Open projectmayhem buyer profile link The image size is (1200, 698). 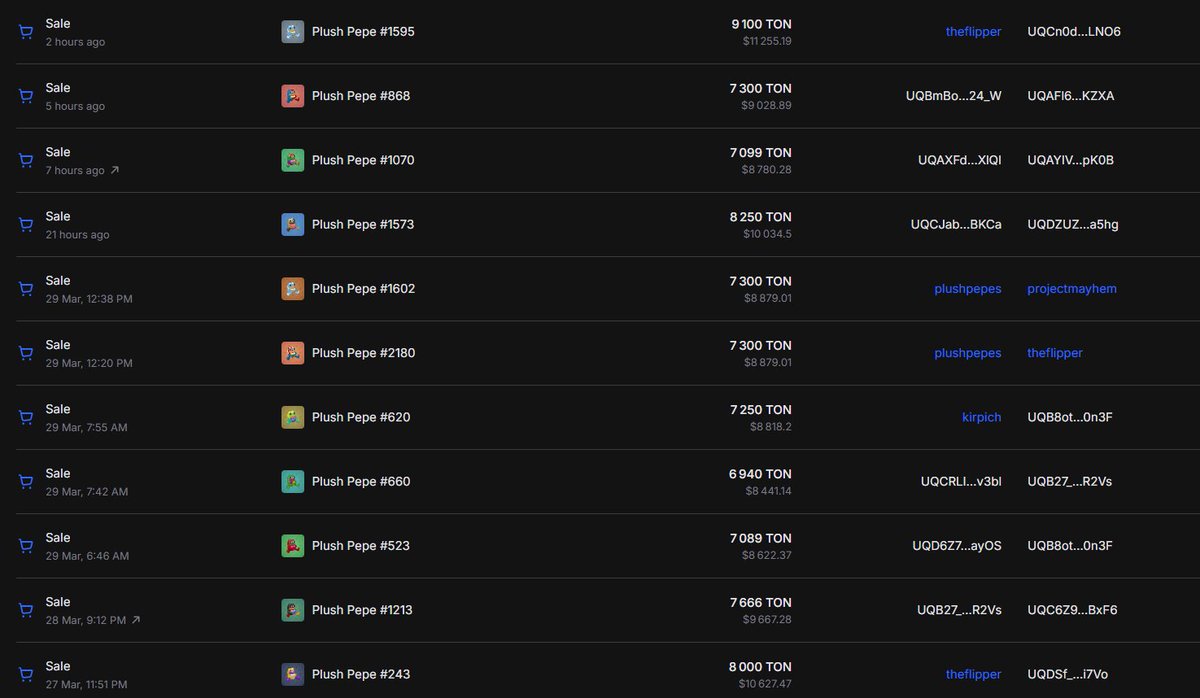(x=1072, y=289)
